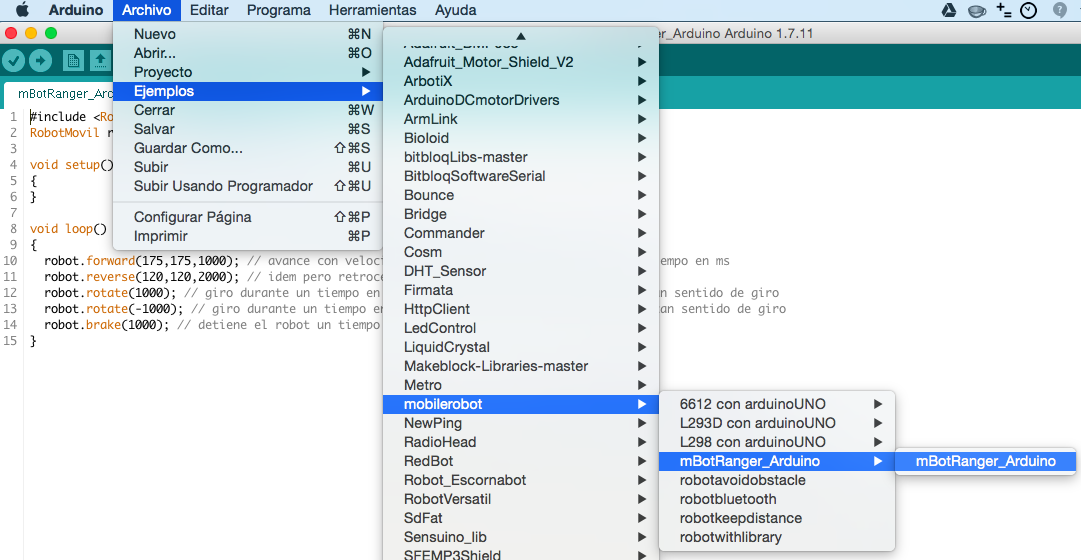Screen dimensions: 1081x560
Task: Open the Apple menu logo
Action: [22, 10]
